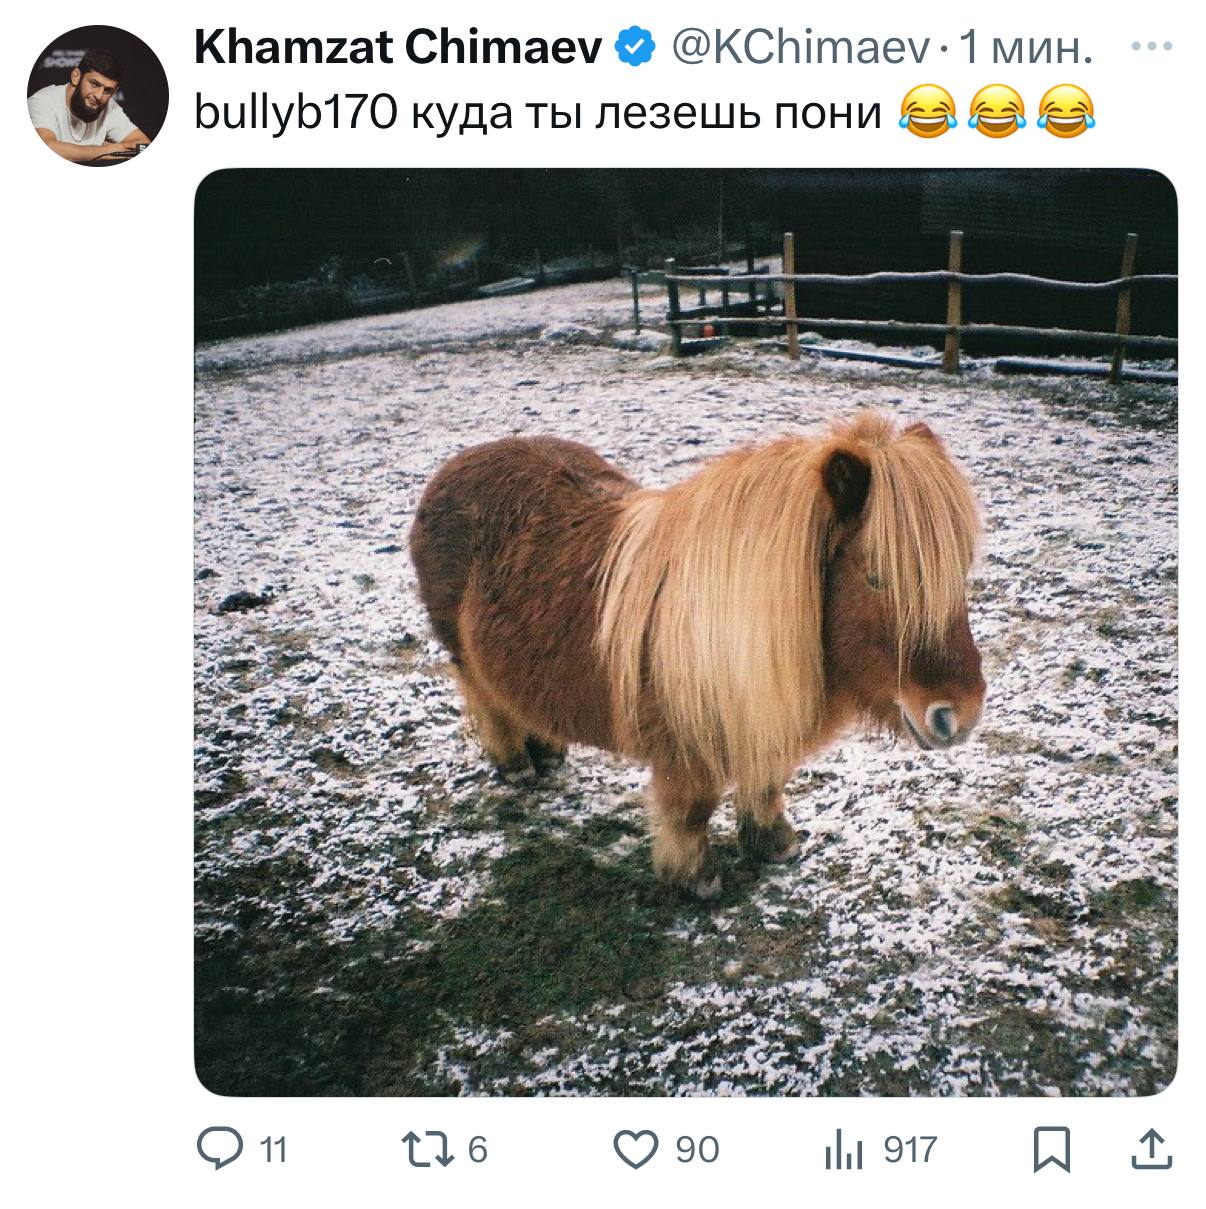Open view analytics bar chart icon
This screenshot has height=1209, width=1206.
(x=844, y=1150)
